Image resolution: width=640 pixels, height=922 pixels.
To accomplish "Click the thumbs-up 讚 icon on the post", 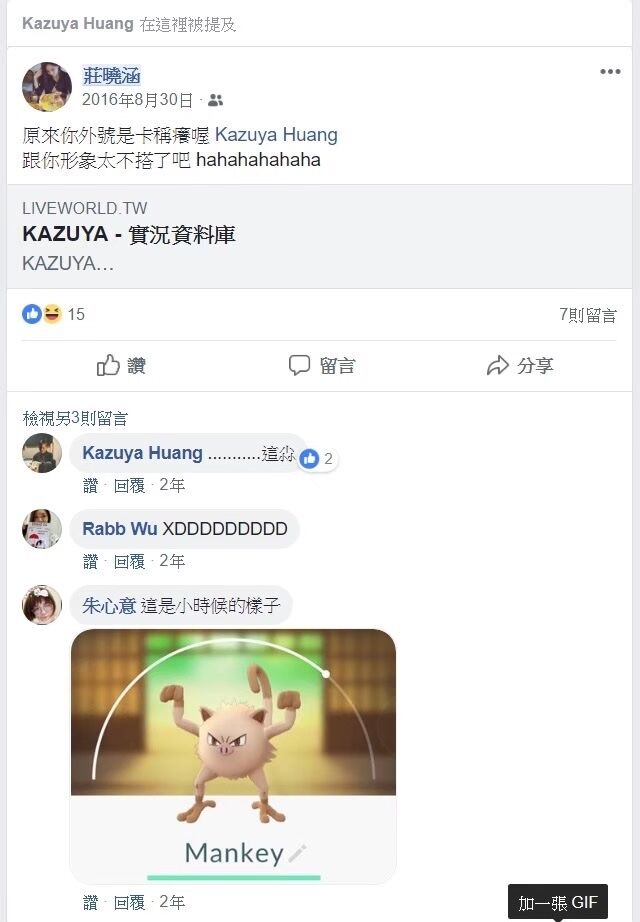I will click(108, 365).
